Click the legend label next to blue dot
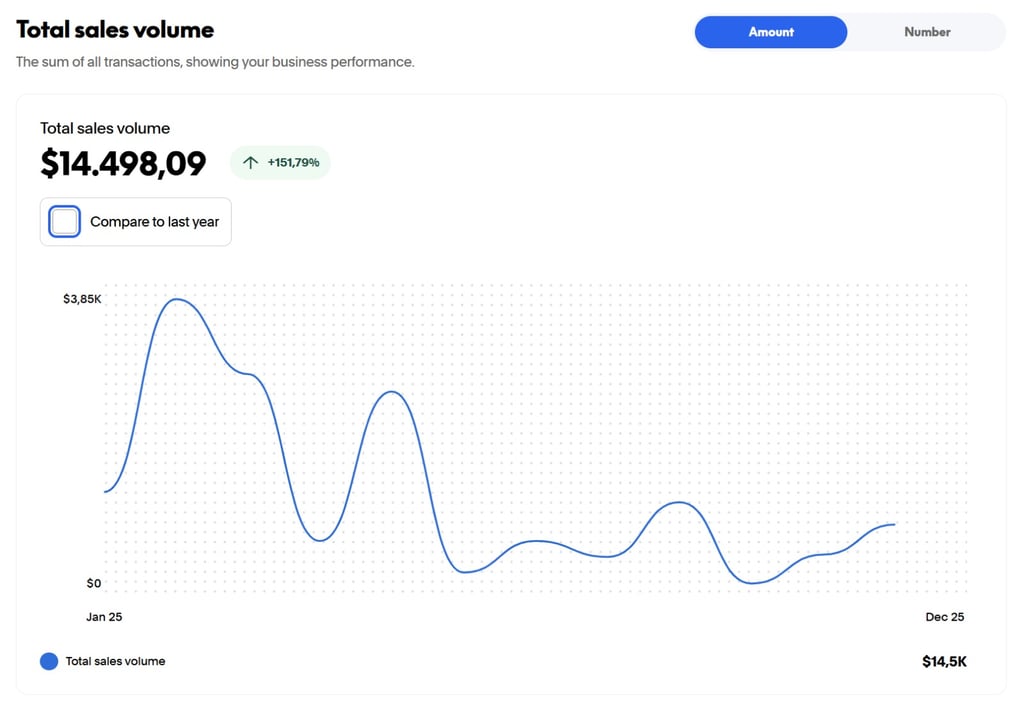The width and height of the screenshot is (1024, 704). [x=115, y=661]
